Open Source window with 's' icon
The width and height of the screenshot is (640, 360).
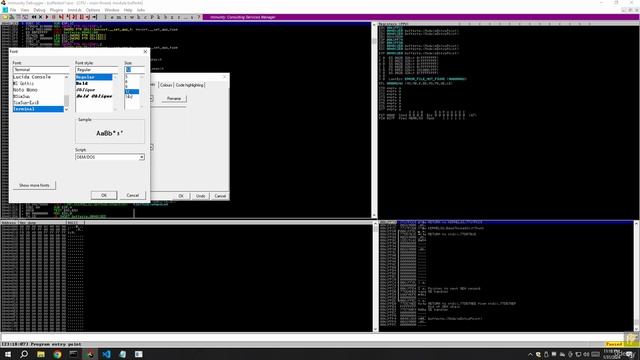point(191,17)
